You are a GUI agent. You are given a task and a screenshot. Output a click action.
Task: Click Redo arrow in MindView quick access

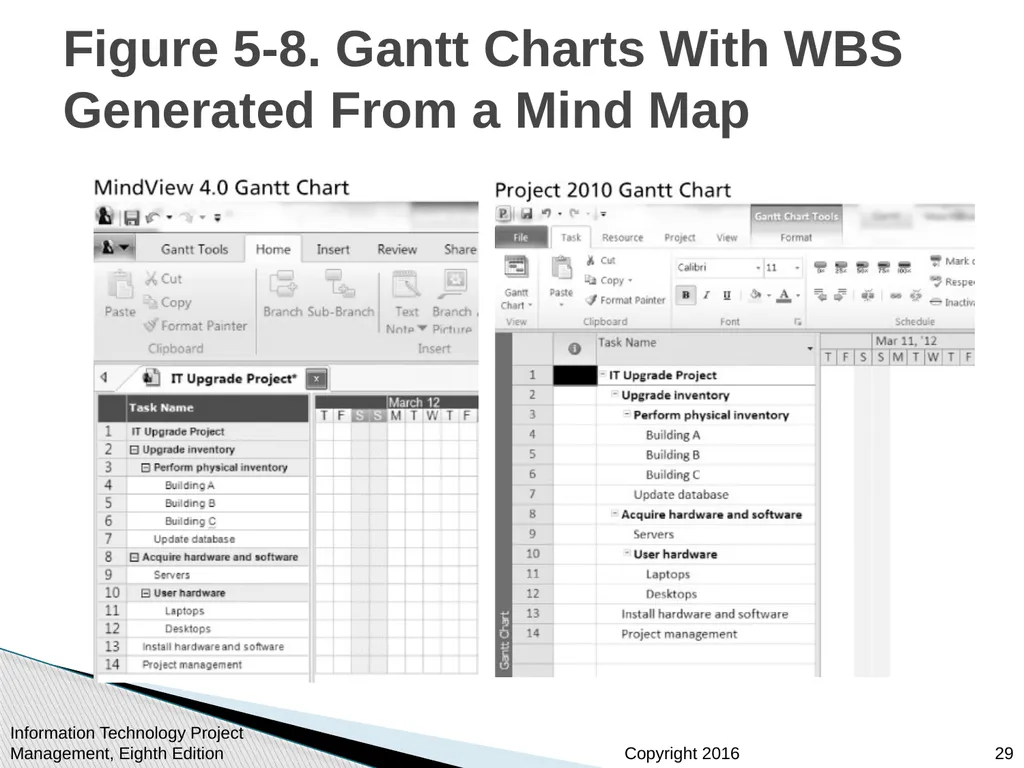pos(187,217)
